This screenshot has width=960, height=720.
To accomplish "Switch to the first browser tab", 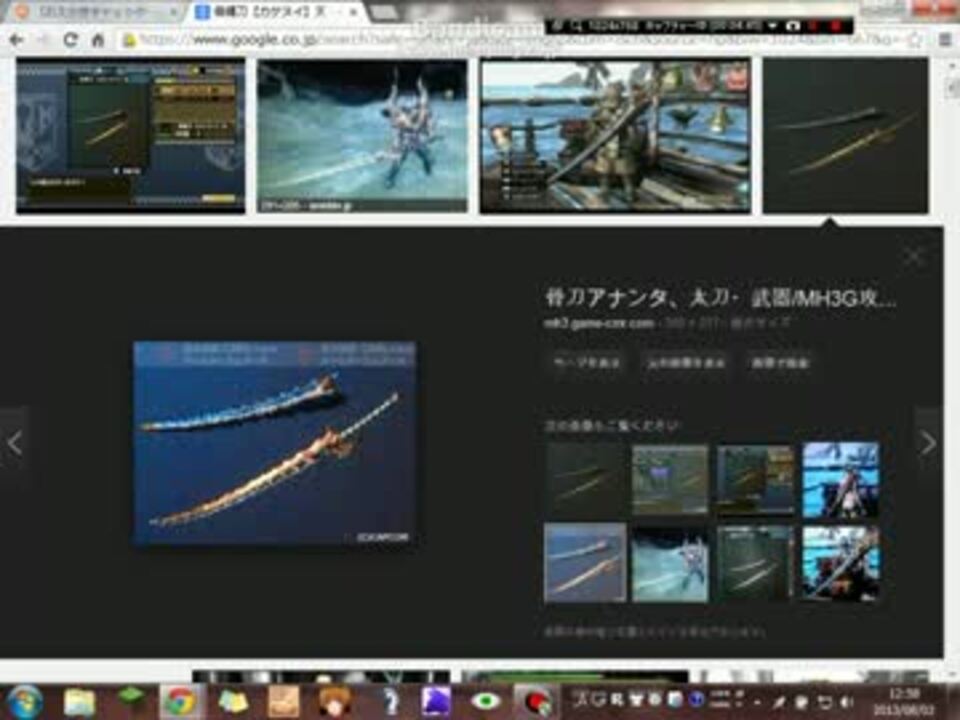I will (x=95, y=11).
